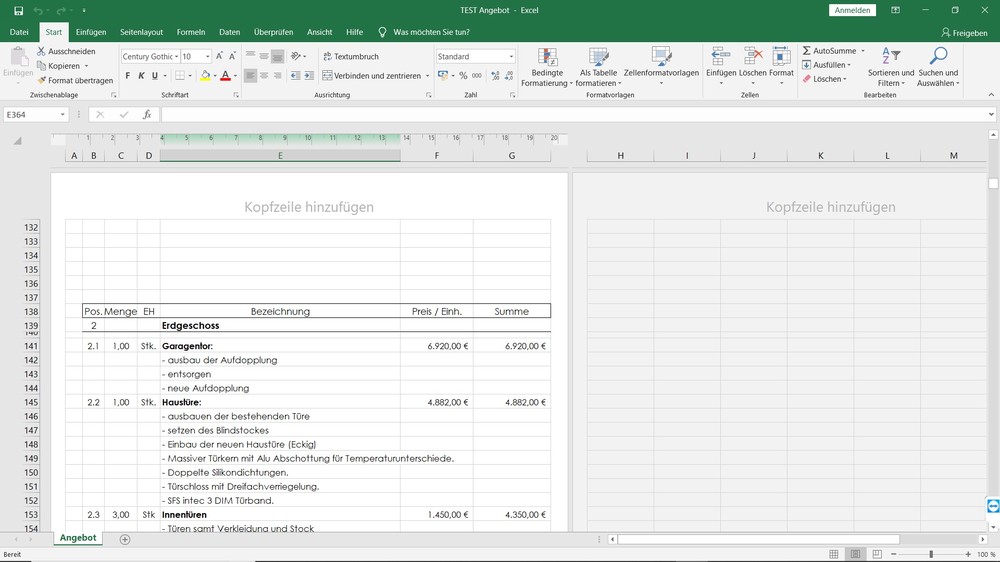This screenshot has width=1000, height=562.
Task: Click the zoom slider in status bar
Action: (x=931, y=554)
